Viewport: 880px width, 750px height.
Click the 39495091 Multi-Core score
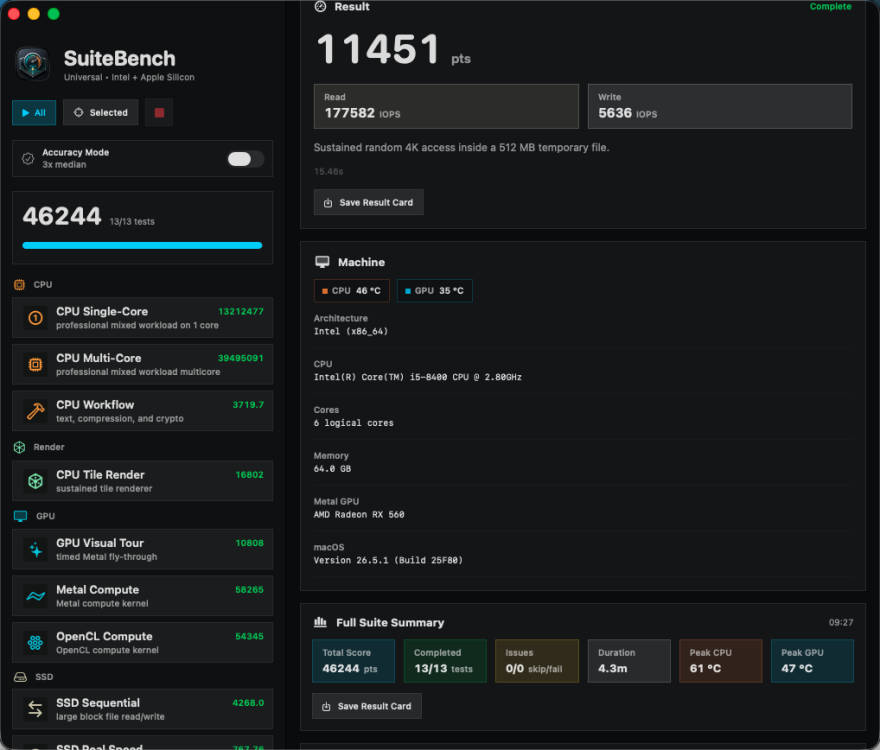[241, 358]
